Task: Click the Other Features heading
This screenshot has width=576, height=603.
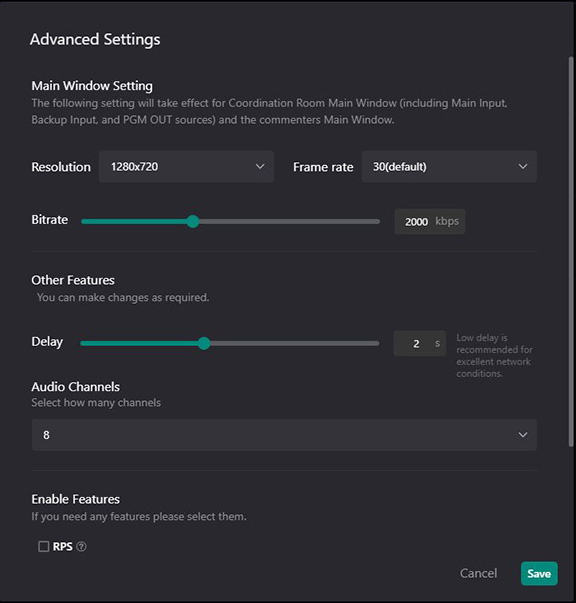Action: click(73, 280)
